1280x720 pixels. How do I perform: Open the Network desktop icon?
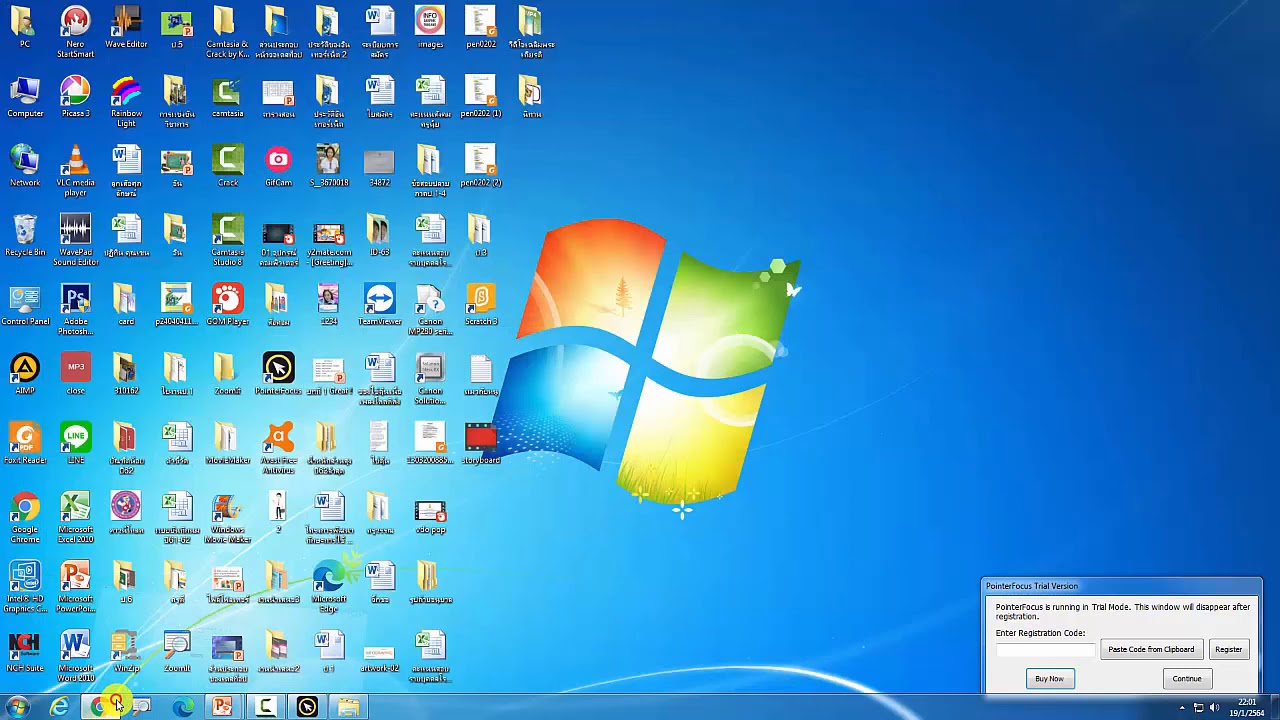tap(25, 166)
